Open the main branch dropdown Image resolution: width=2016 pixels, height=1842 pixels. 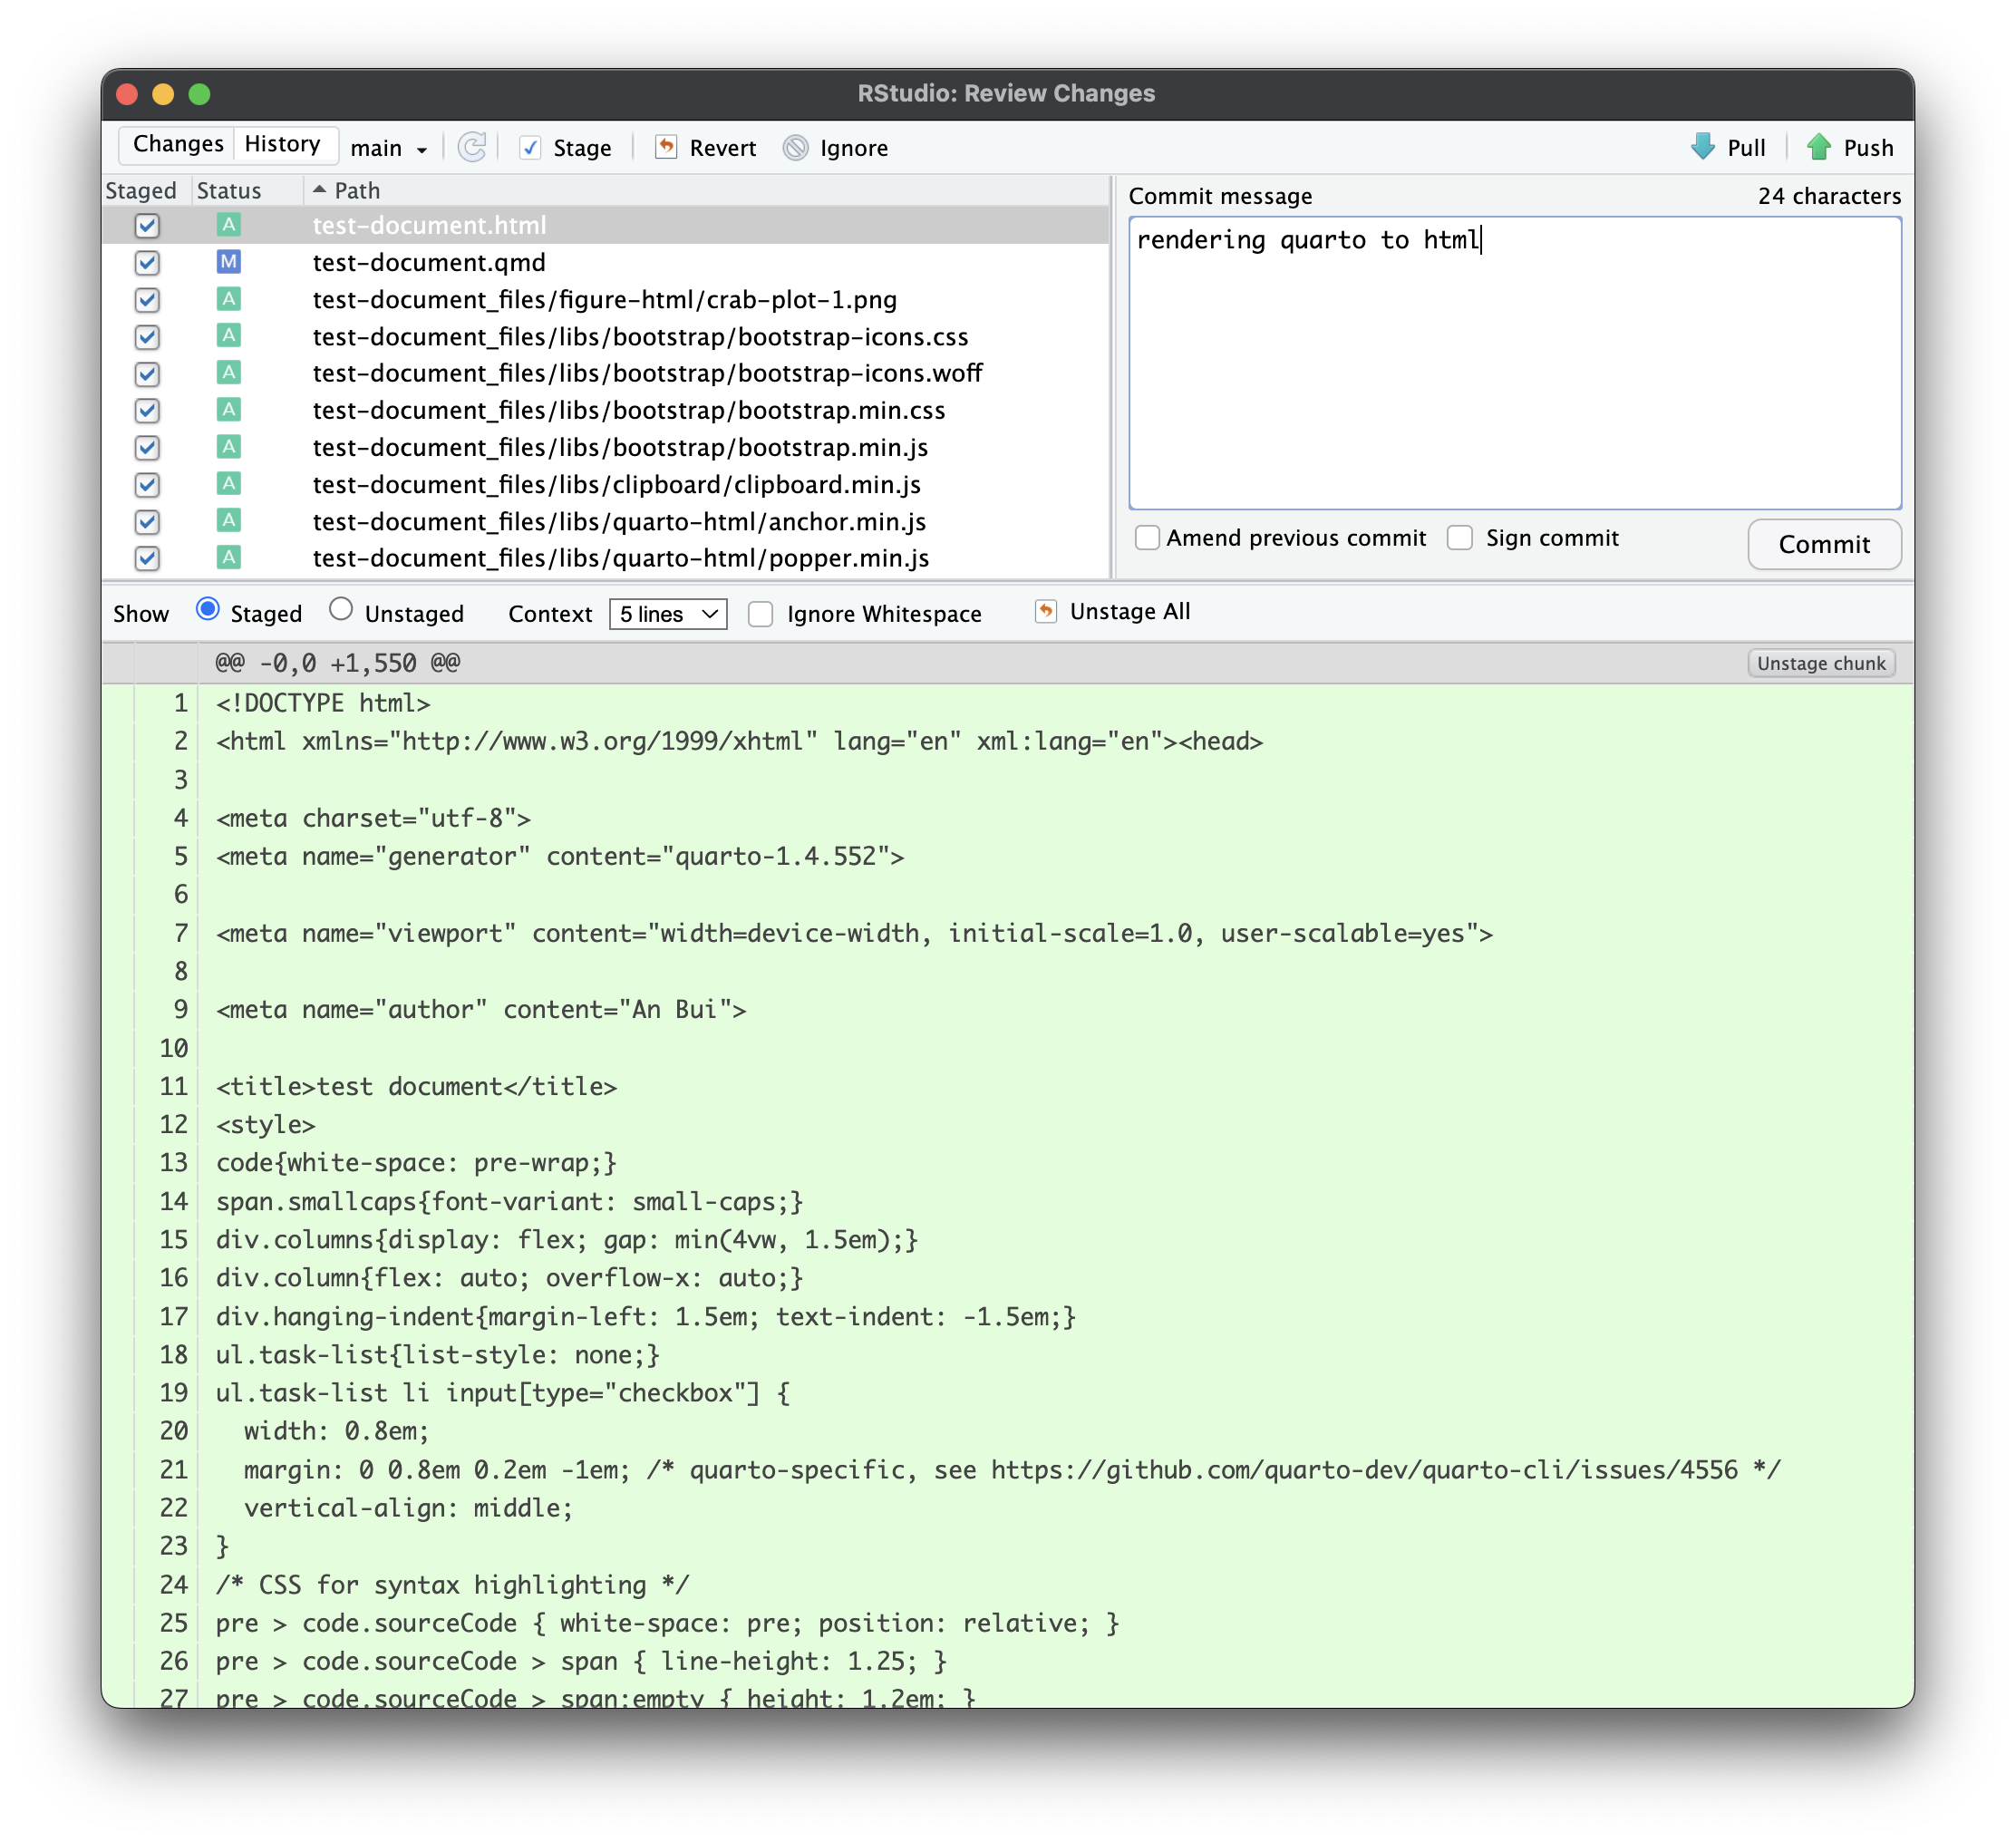[389, 149]
